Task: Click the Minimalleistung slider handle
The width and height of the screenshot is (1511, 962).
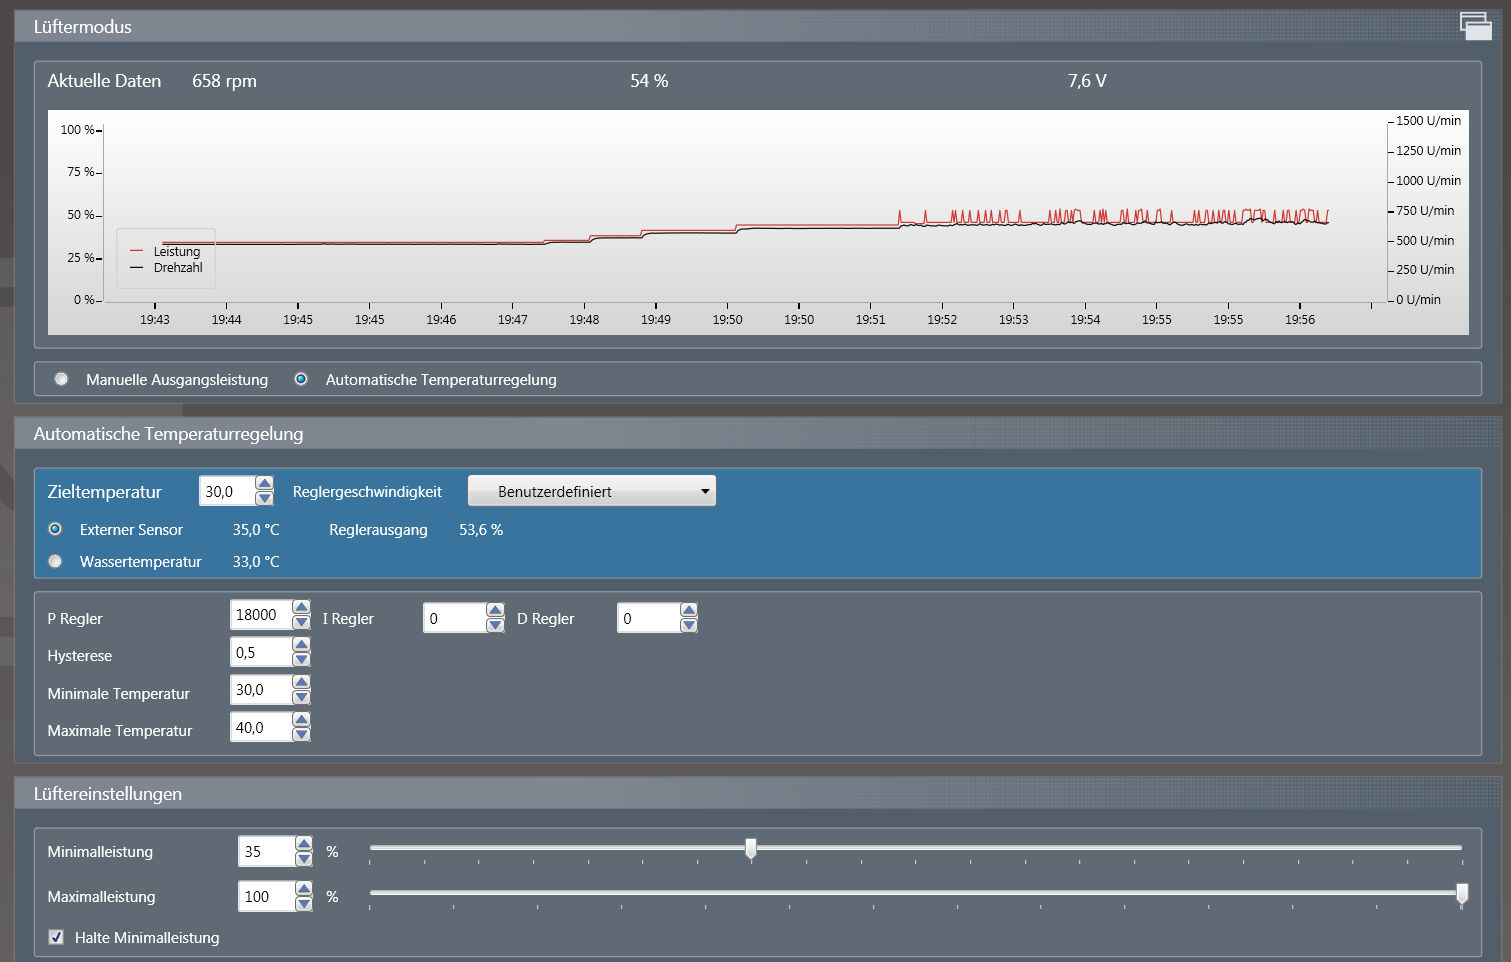Action: click(x=750, y=848)
